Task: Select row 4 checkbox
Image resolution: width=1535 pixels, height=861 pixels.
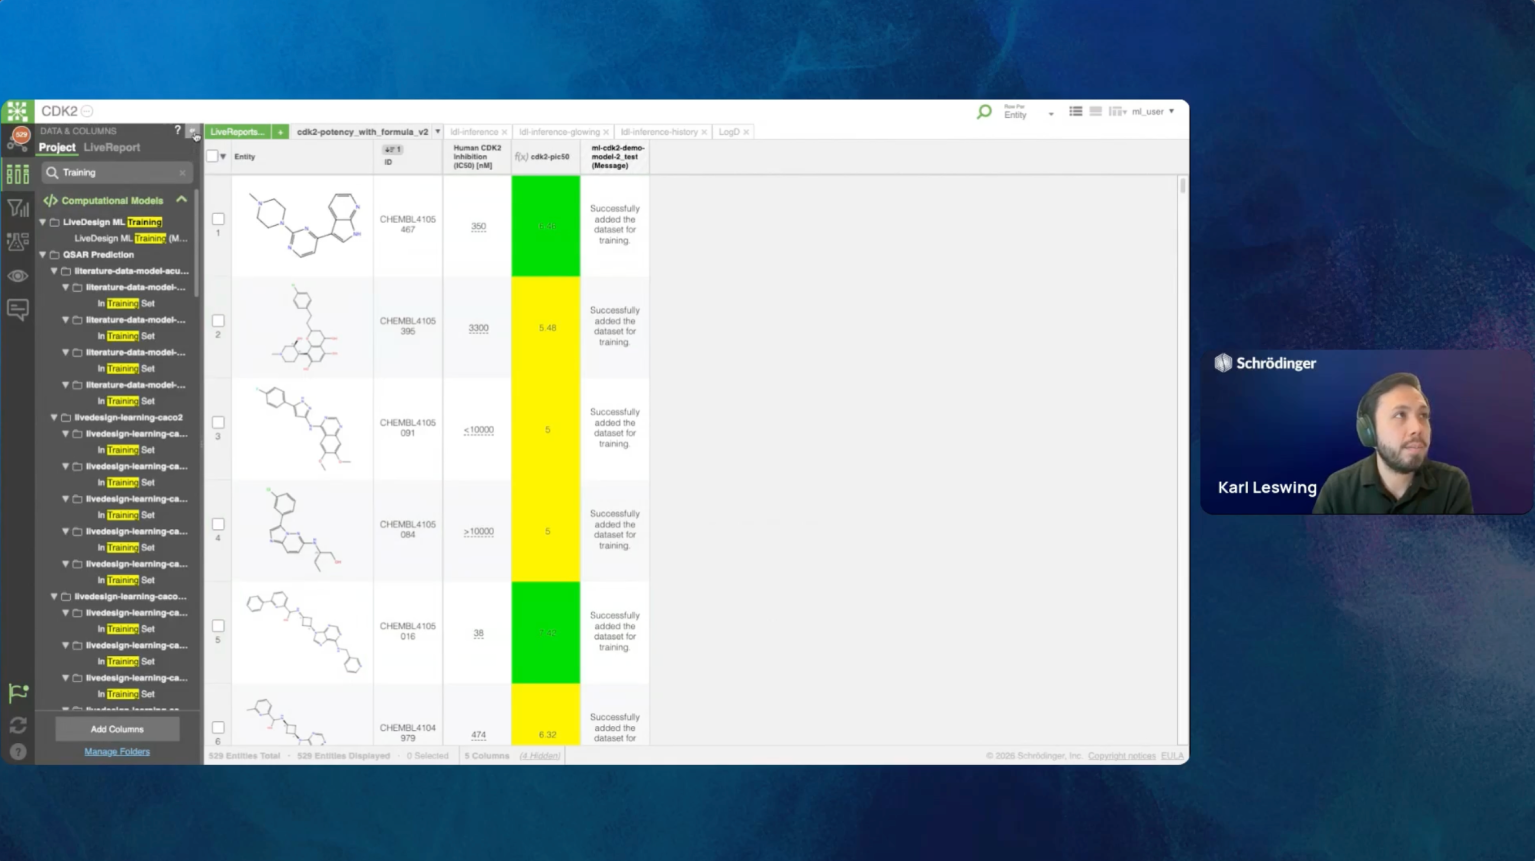Action: click(x=218, y=524)
